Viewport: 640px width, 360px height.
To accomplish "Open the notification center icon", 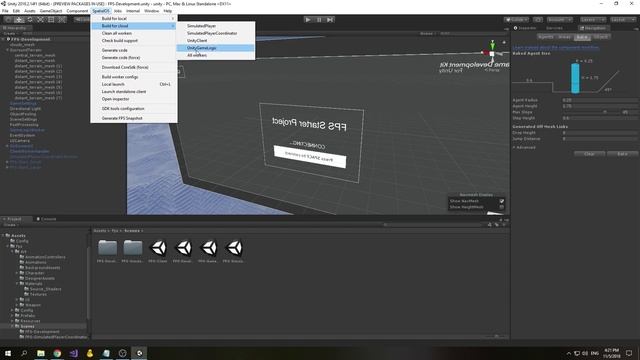I will point(629,353).
